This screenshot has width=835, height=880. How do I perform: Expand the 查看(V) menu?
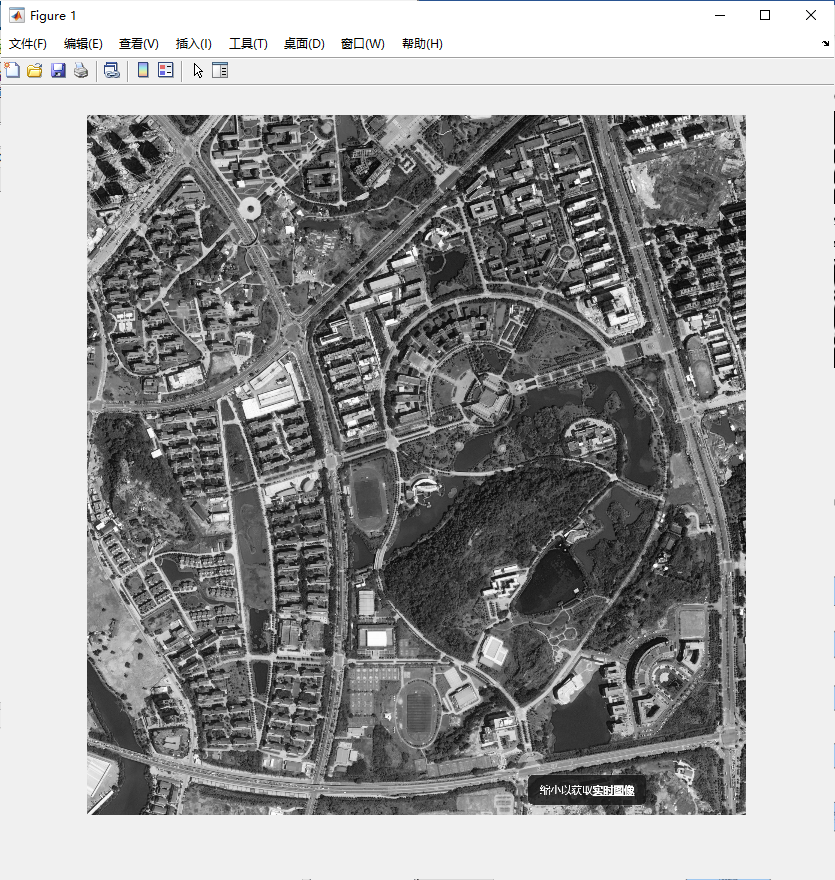pyautogui.click(x=139, y=44)
